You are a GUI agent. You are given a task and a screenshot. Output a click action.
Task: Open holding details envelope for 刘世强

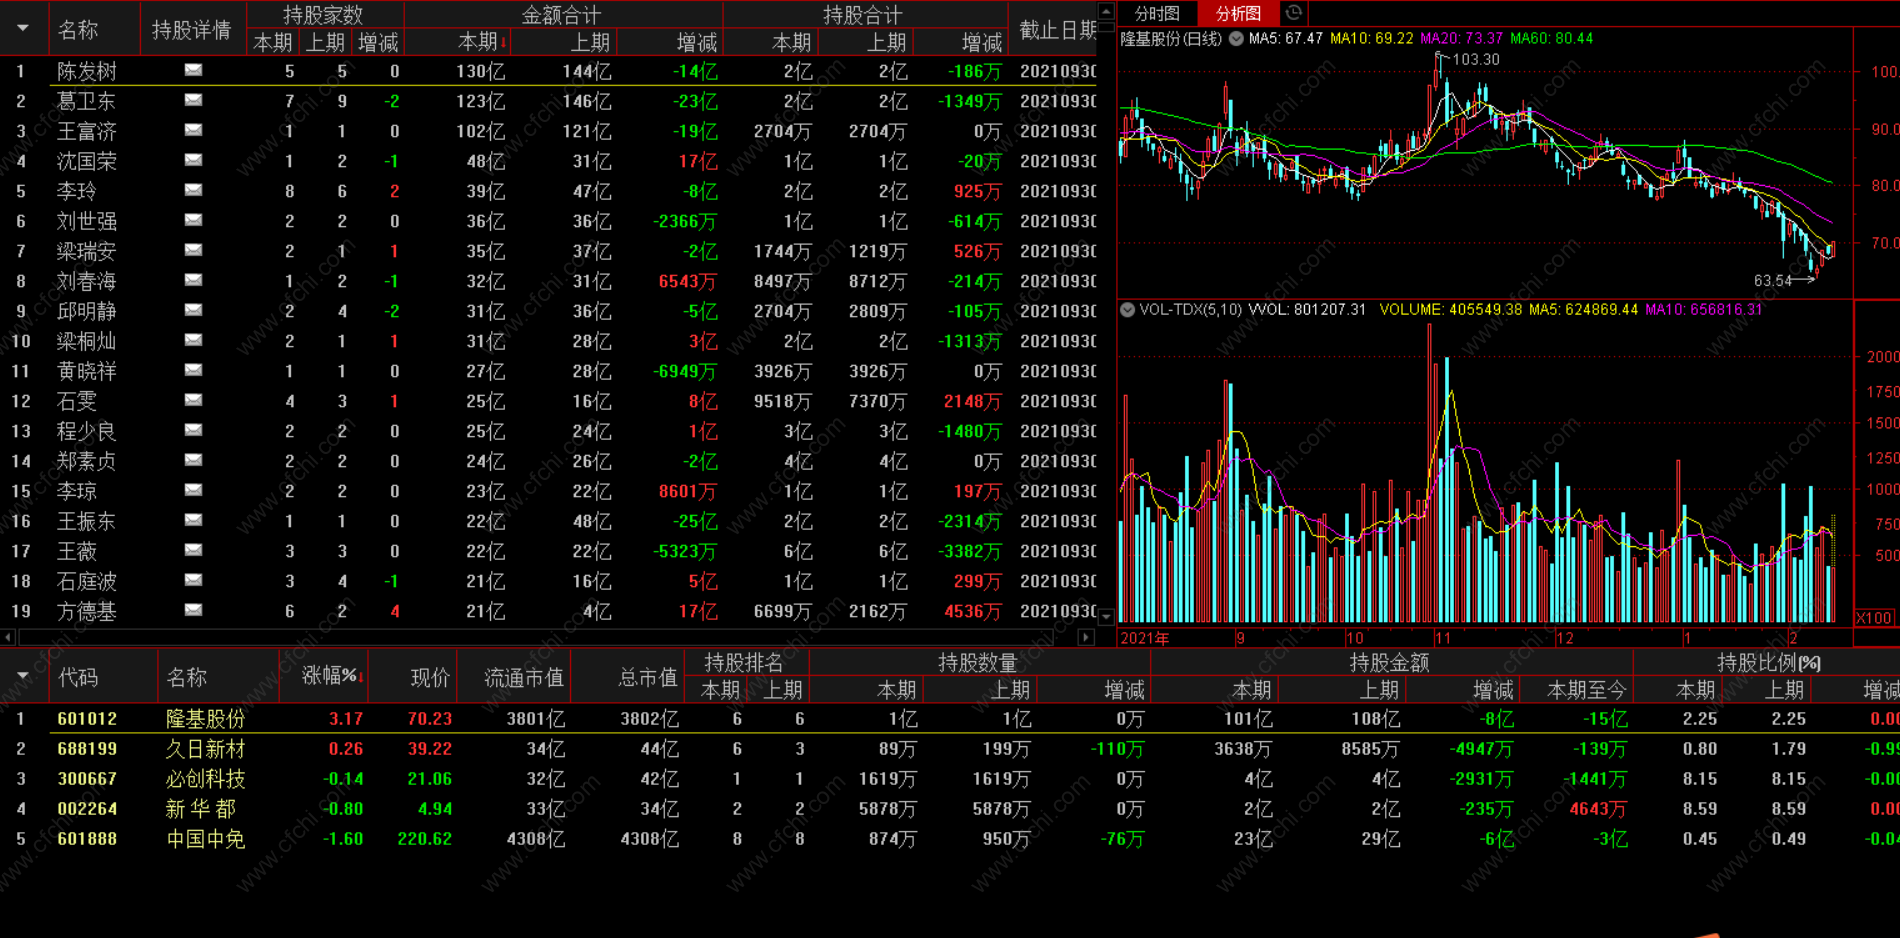pos(193,220)
